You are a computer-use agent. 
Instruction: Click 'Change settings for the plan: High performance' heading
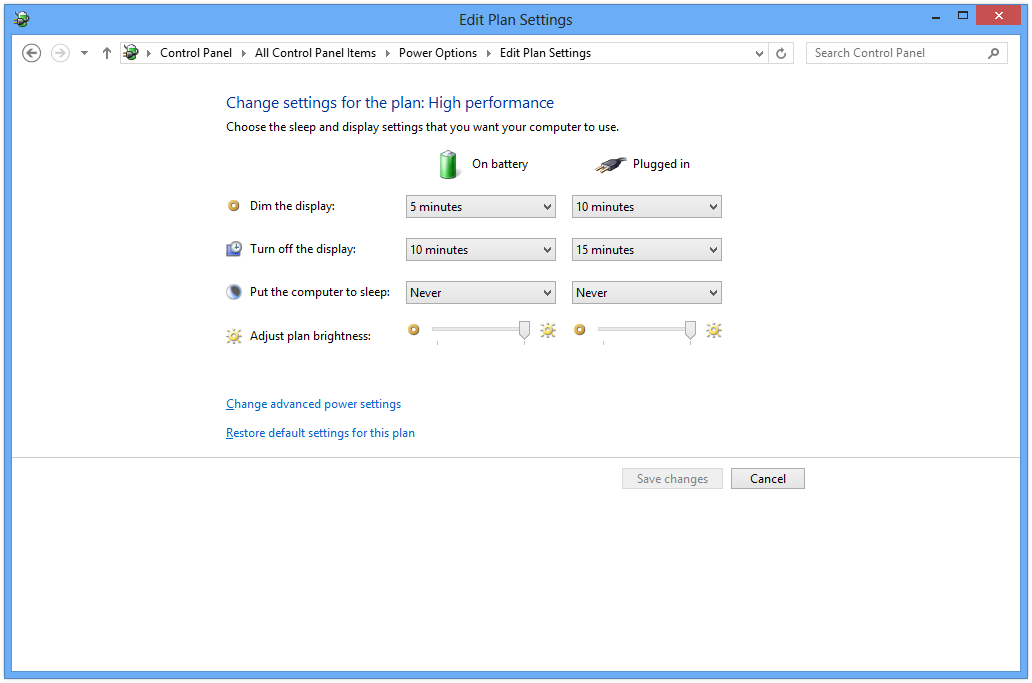click(390, 103)
